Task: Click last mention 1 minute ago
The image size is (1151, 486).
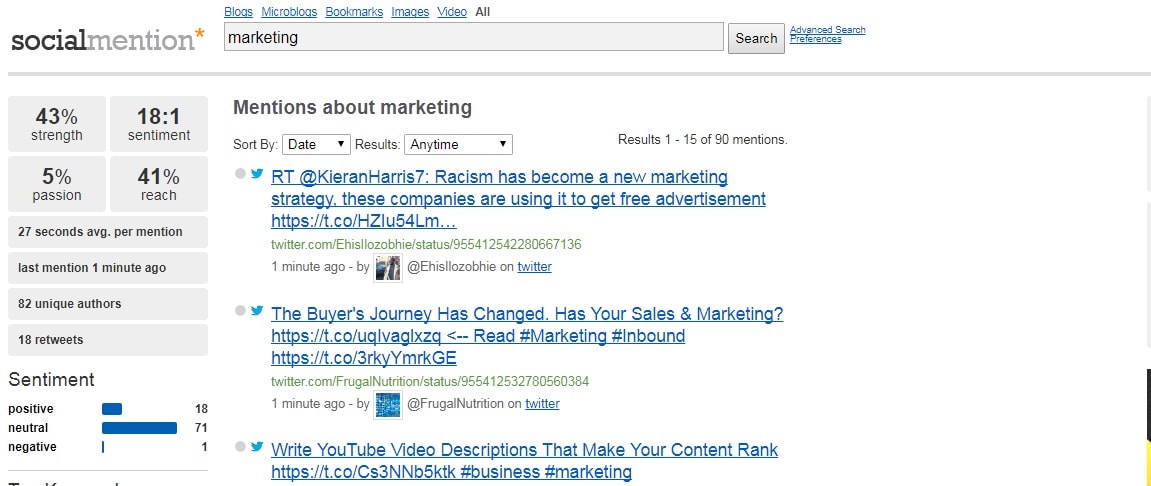Action: pyautogui.click(x=108, y=268)
